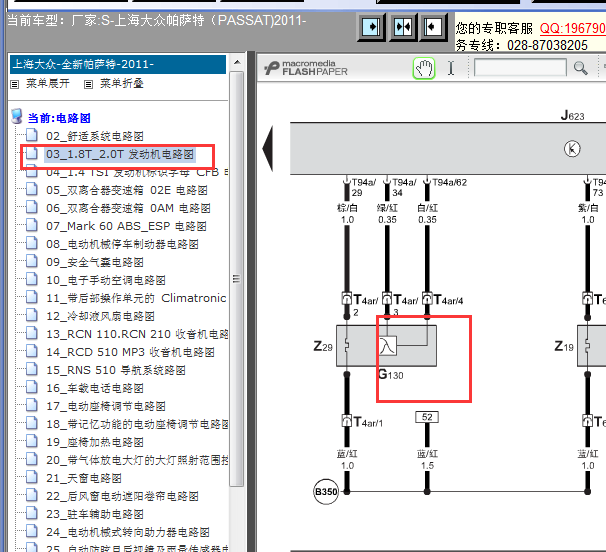Open 20_带气体放电大灯的大灯照射范围
Viewport: 606px width, 552px height.
pyautogui.click(x=137, y=460)
